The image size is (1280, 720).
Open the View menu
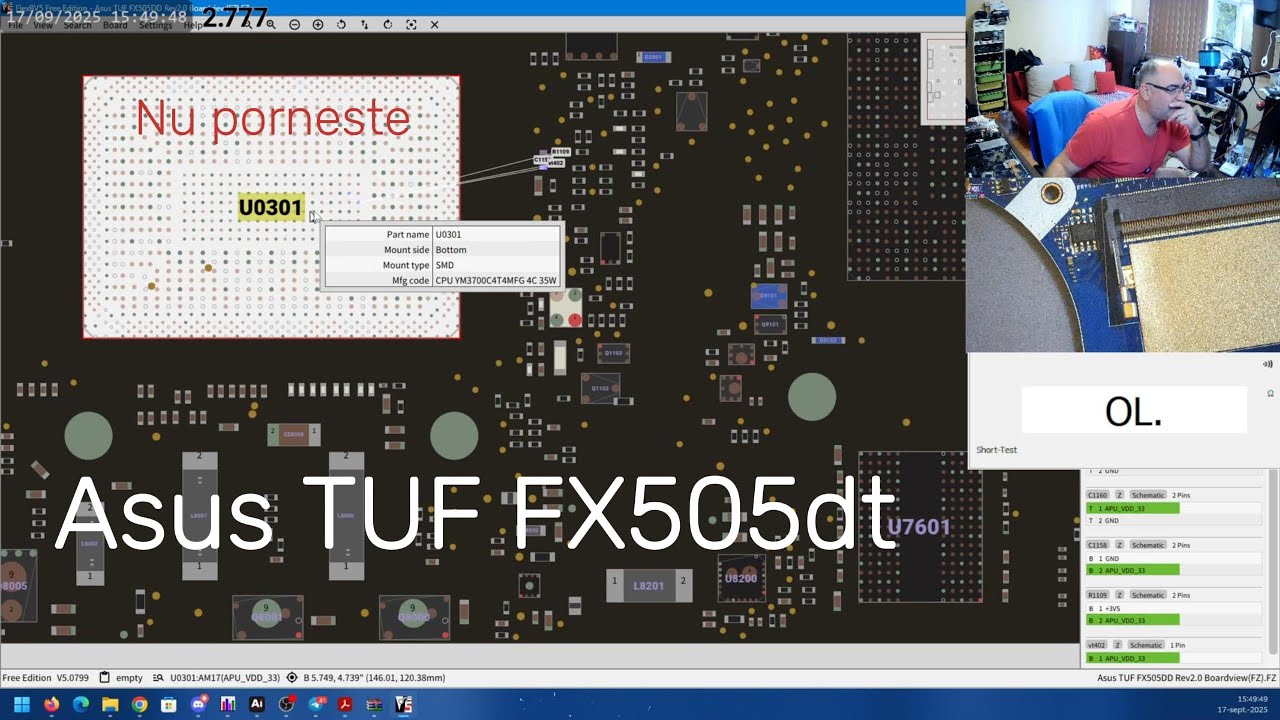pos(43,25)
